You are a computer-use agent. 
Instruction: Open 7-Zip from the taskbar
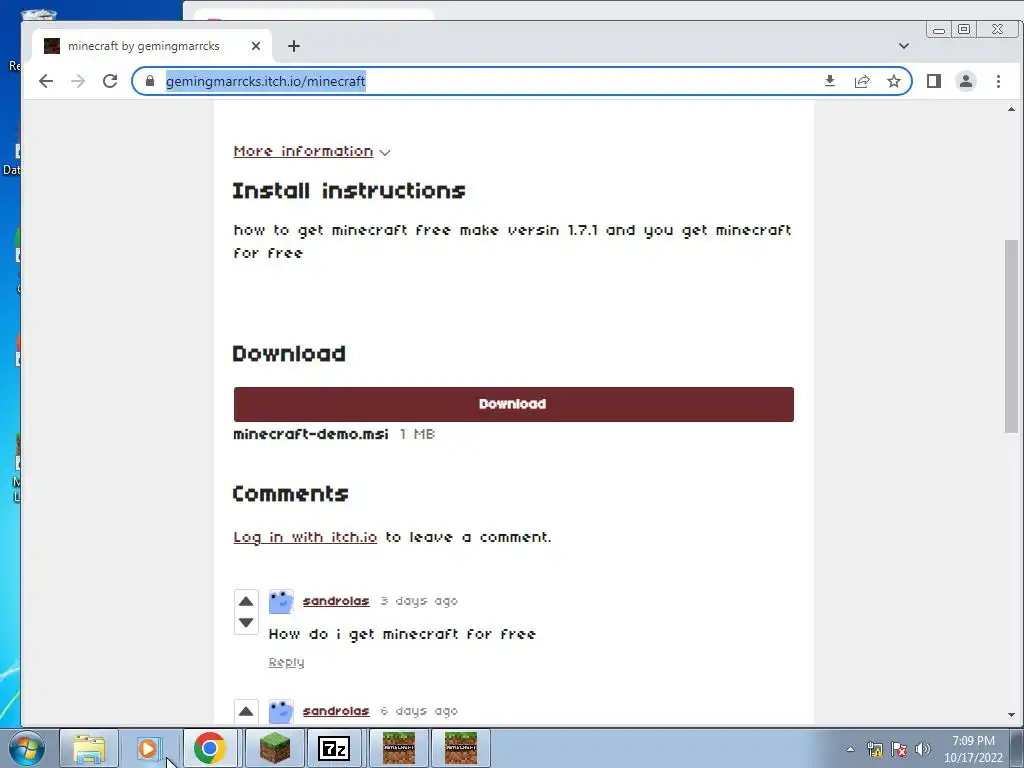click(x=334, y=748)
